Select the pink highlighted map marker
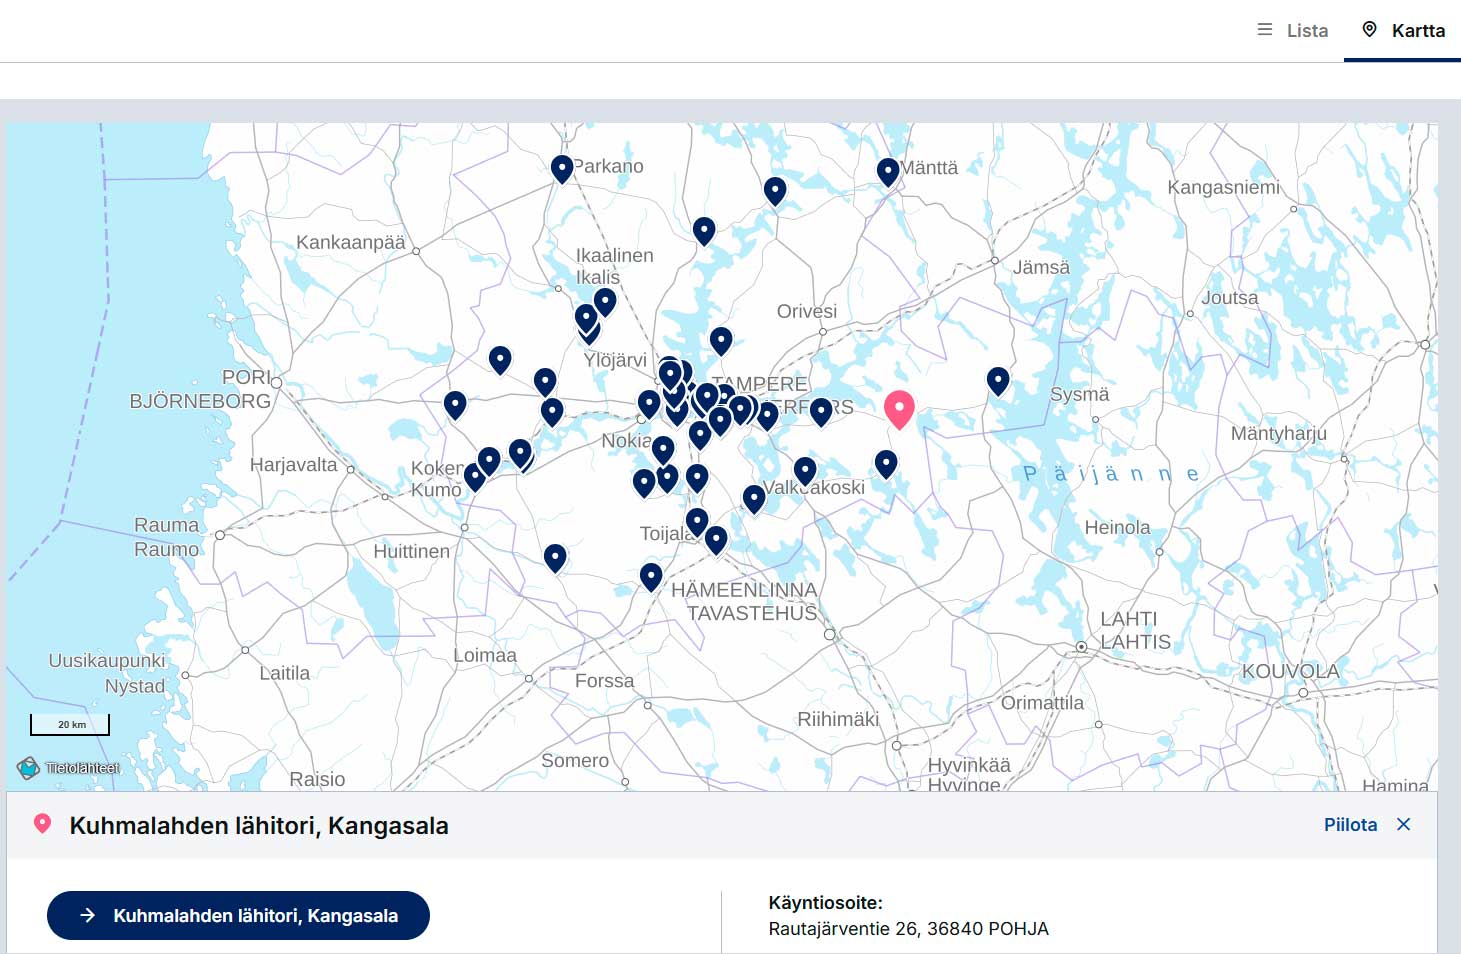The image size is (1461, 954). point(899,408)
